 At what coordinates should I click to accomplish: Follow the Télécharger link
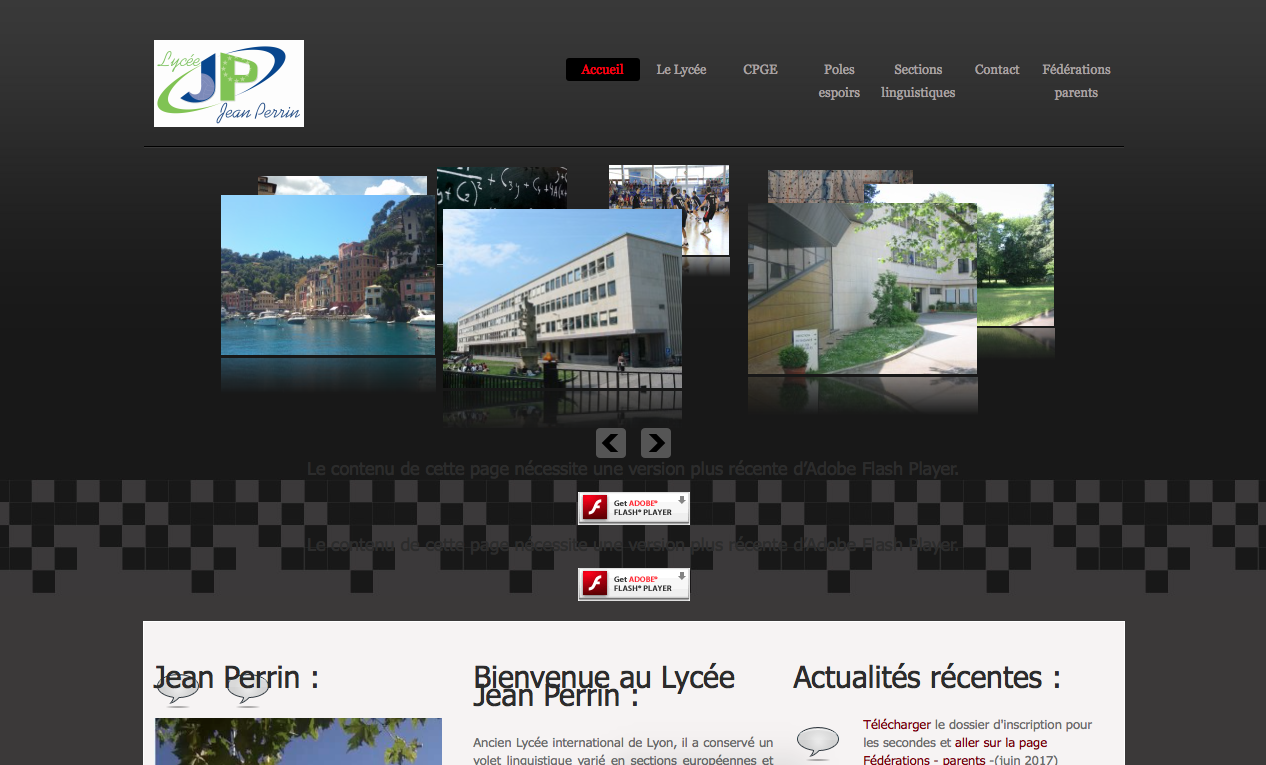pos(897,724)
